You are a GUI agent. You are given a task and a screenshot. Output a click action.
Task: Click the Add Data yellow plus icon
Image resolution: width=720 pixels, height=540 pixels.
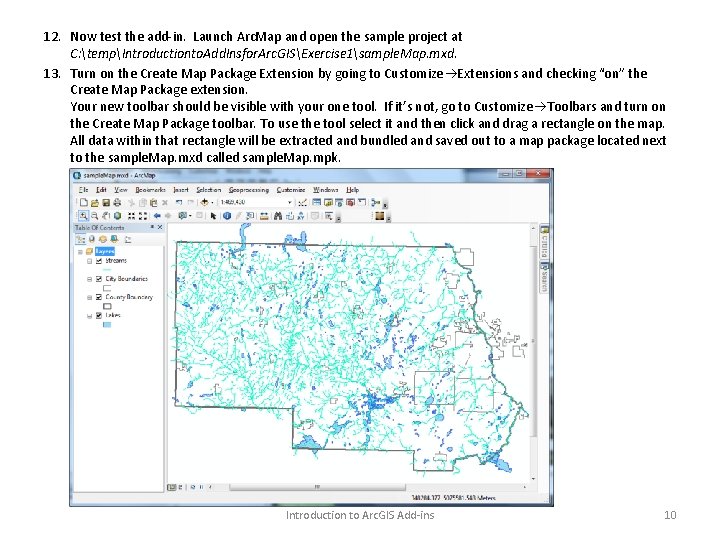point(204,202)
